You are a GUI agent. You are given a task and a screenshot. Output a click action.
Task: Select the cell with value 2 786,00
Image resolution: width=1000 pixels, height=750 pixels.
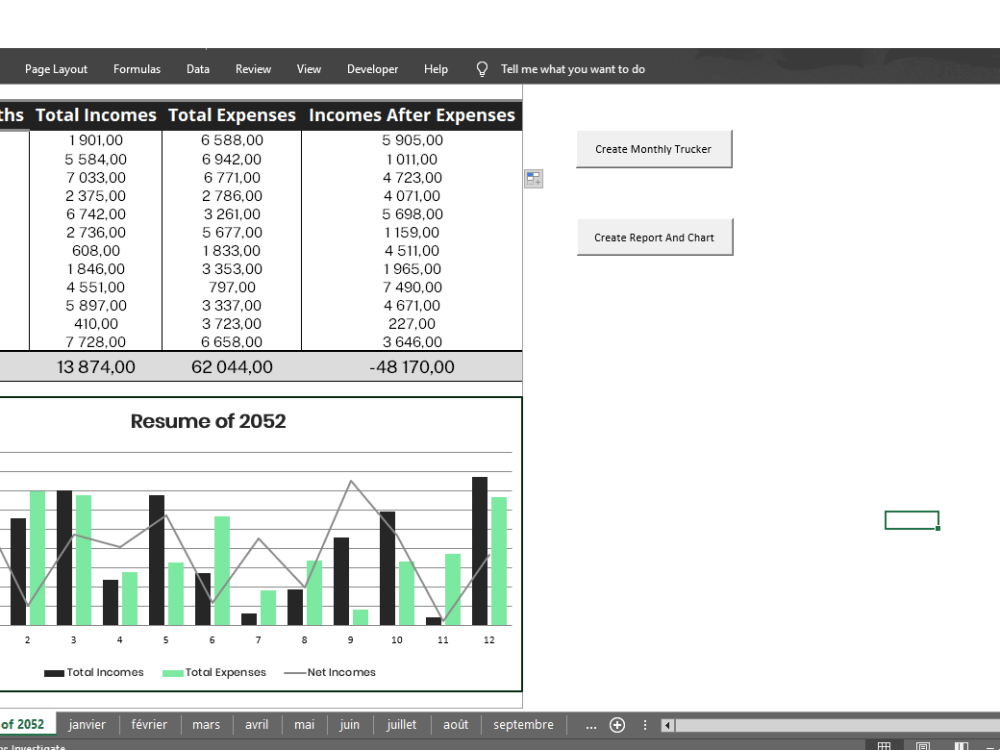(232, 196)
